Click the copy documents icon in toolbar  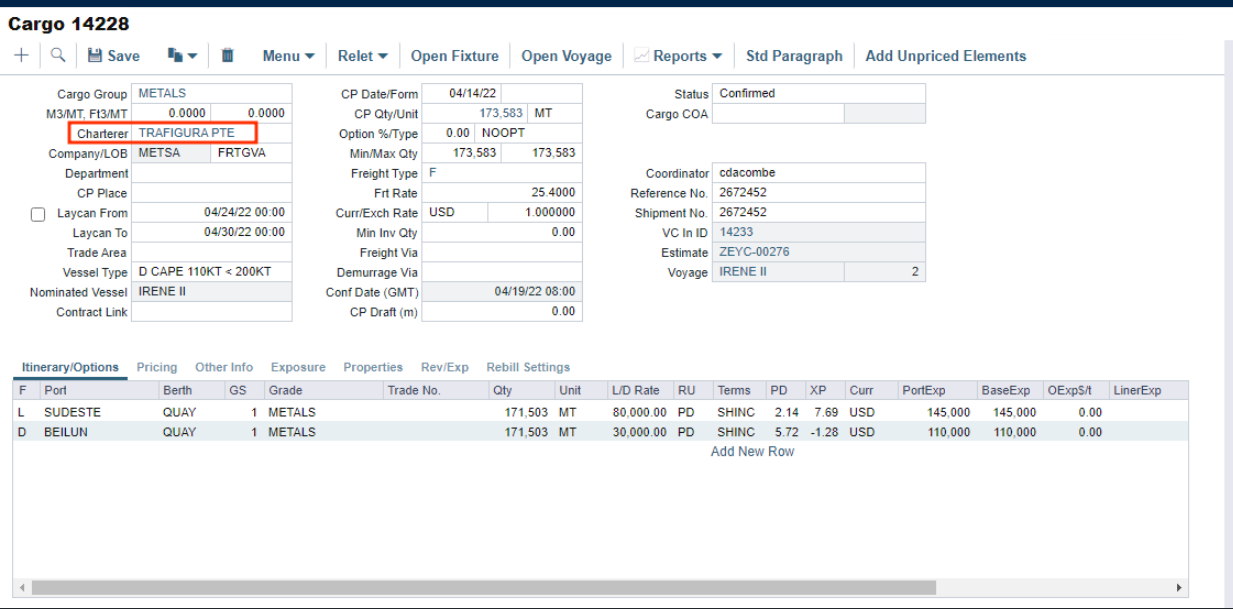(x=175, y=56)
